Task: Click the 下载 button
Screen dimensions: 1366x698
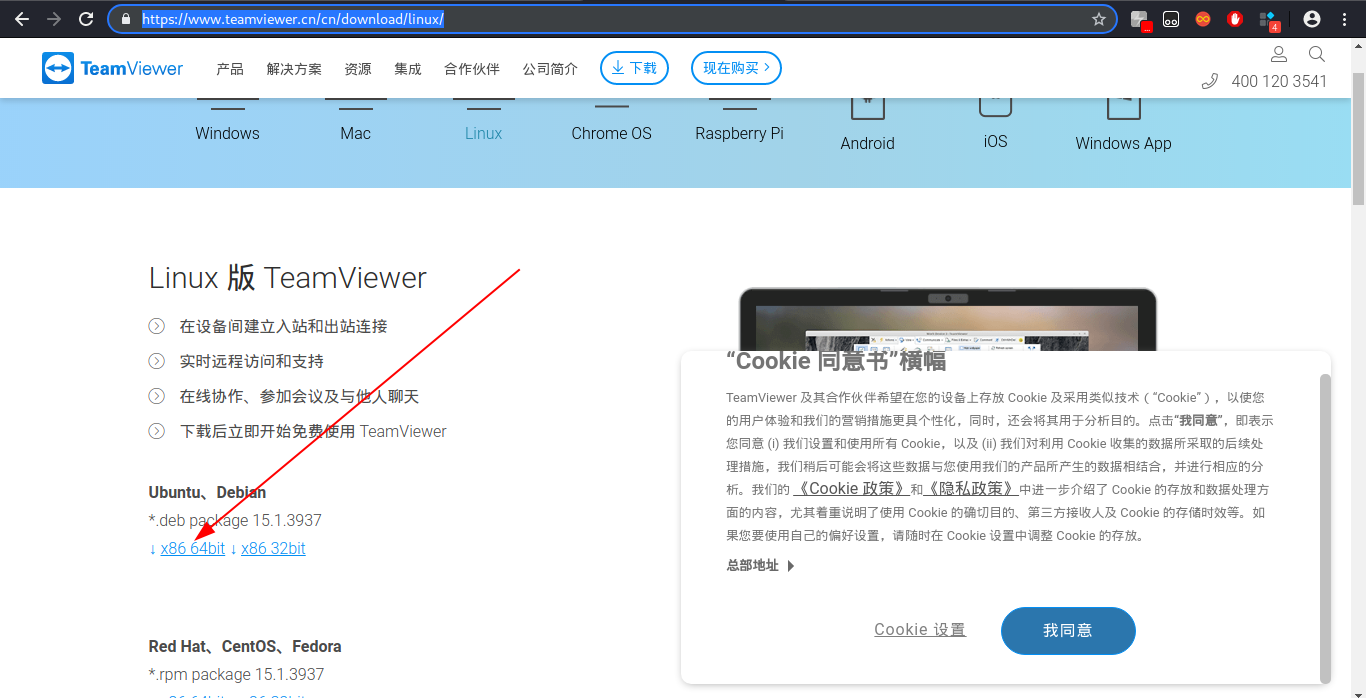Action: pos(634,68)
